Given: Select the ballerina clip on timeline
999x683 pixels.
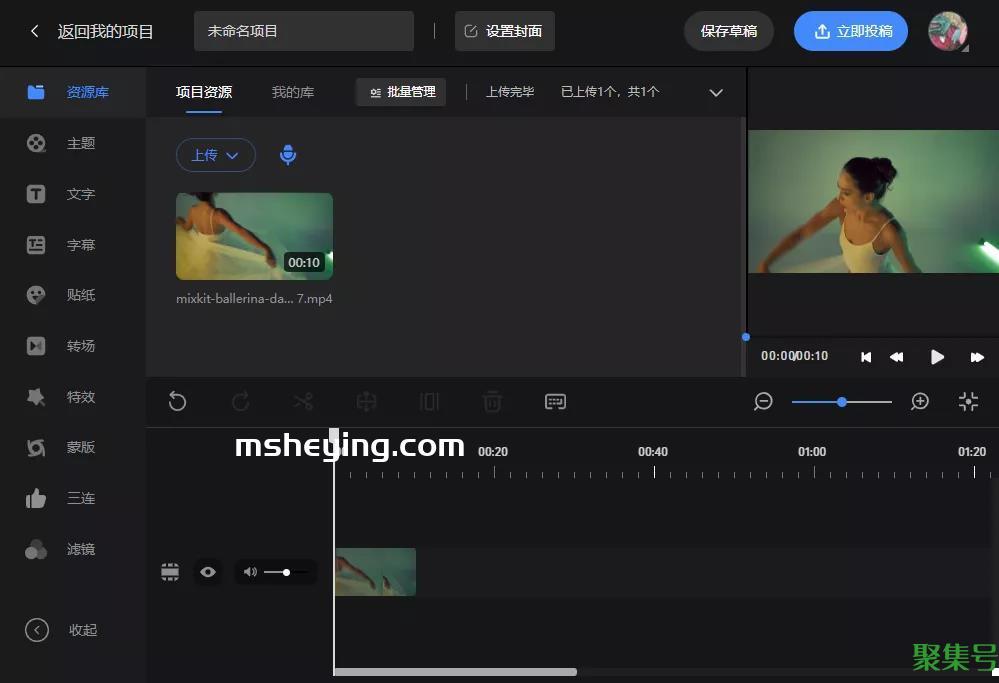Looking at the screenshot, I should 375,572.
